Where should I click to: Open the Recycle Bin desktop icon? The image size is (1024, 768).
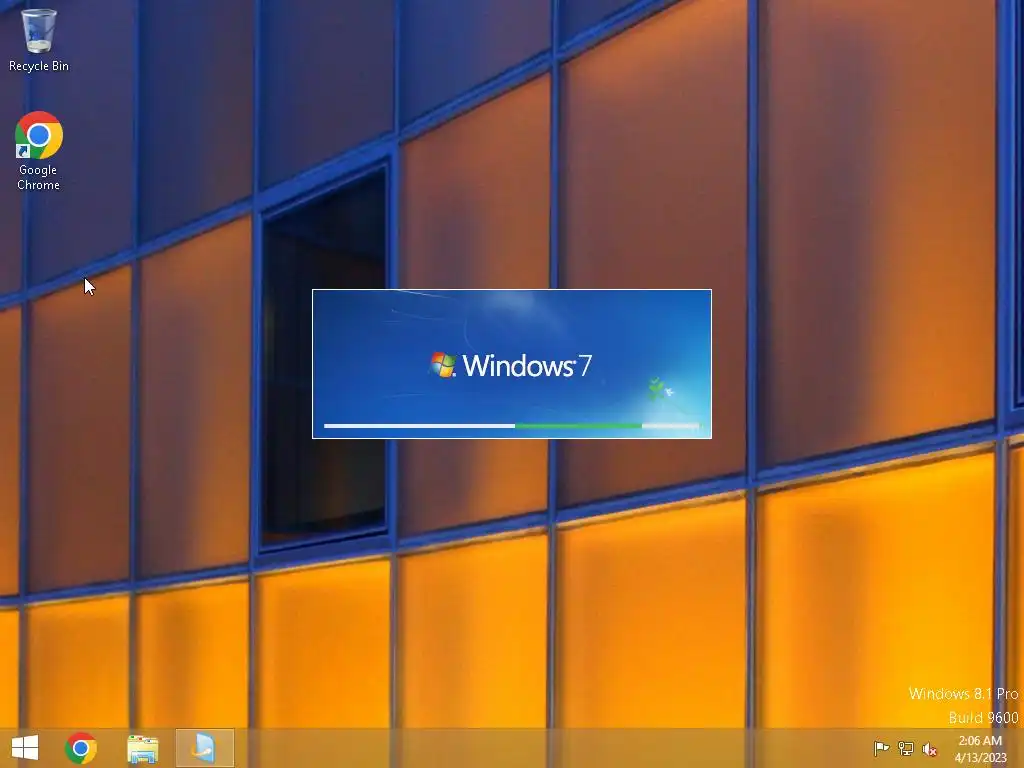click(39, 39)
